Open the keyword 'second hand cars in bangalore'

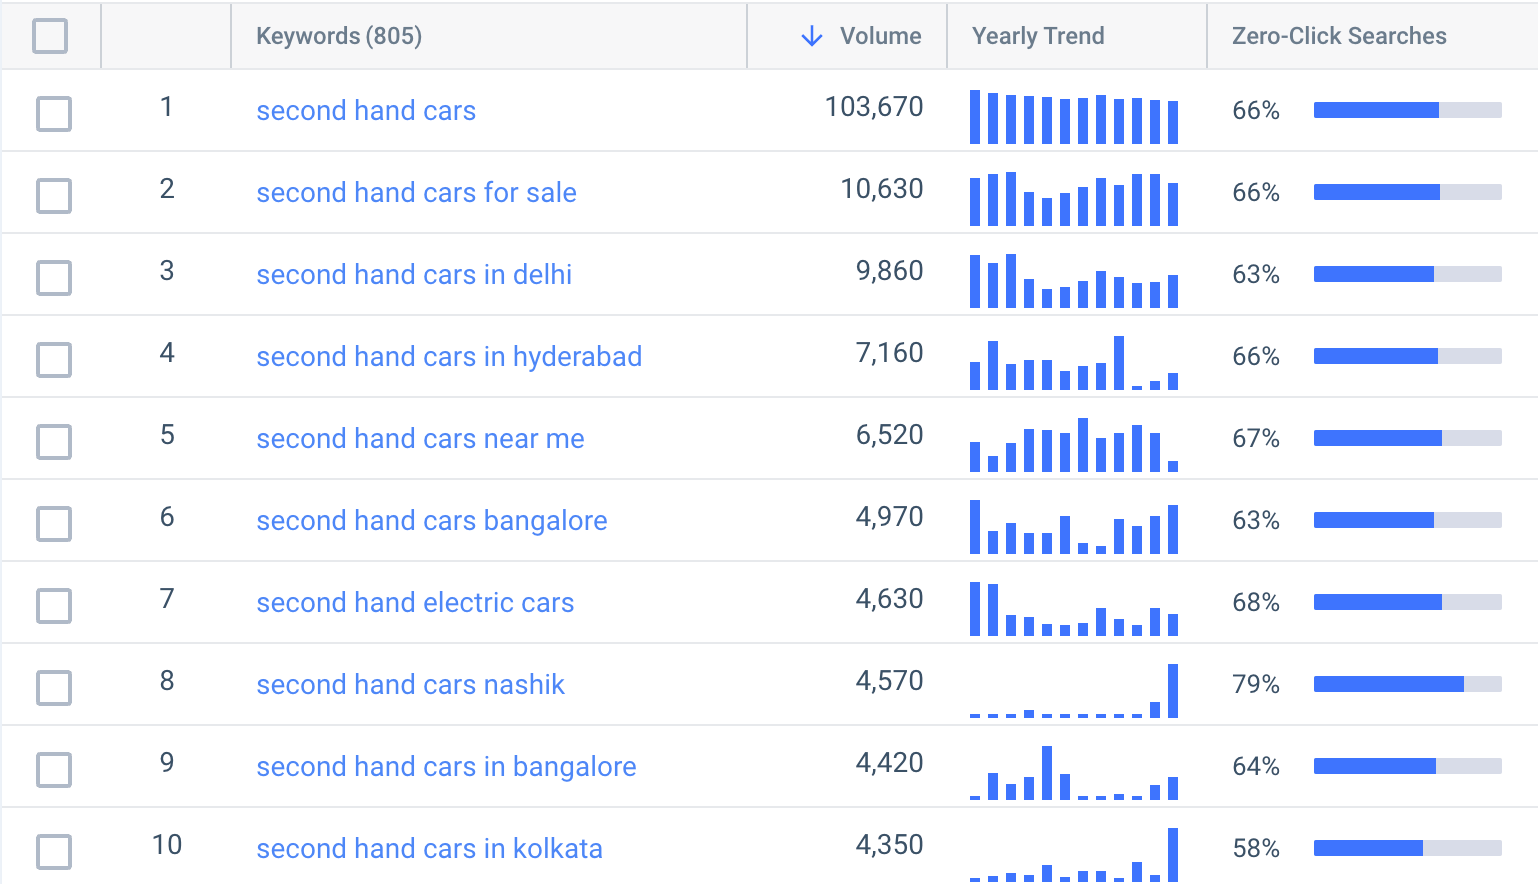coord(446,766)
